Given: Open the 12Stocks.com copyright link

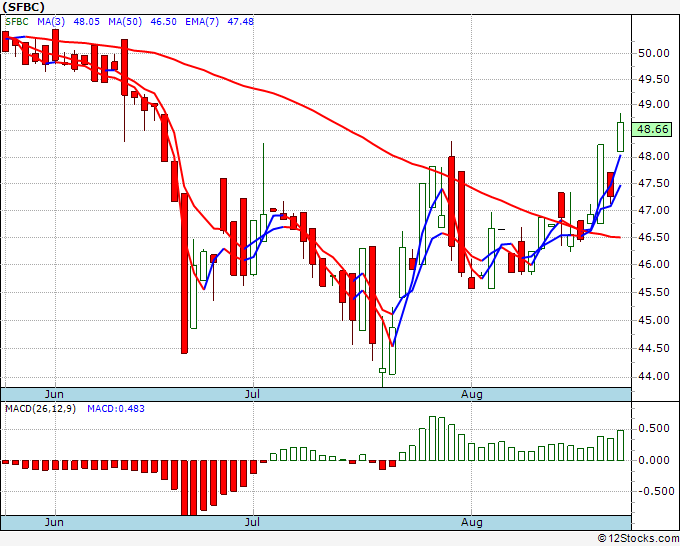Looking at the screenshot, I should coord(638,539).
